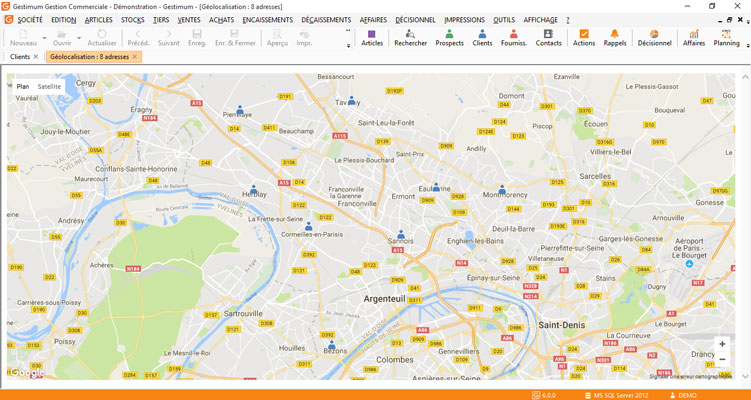Open the AFFICHAGE menu

(540, 20)
